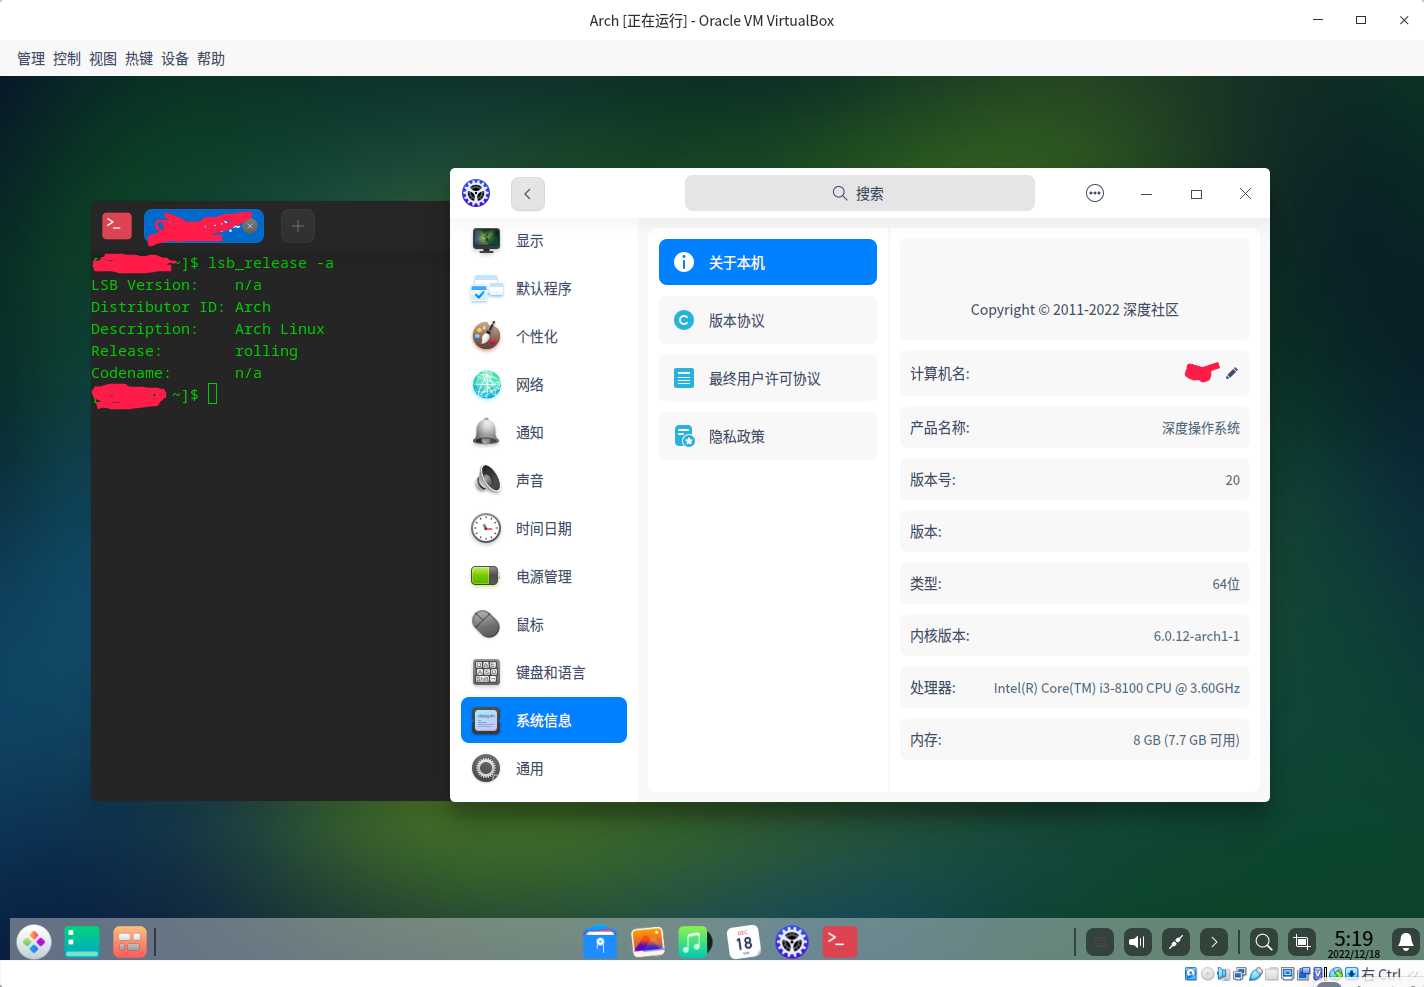Open 电源管理 (Power) settings icon
Image resolution: width=1424 pixels, height=987 pixels.
point(485,576)
